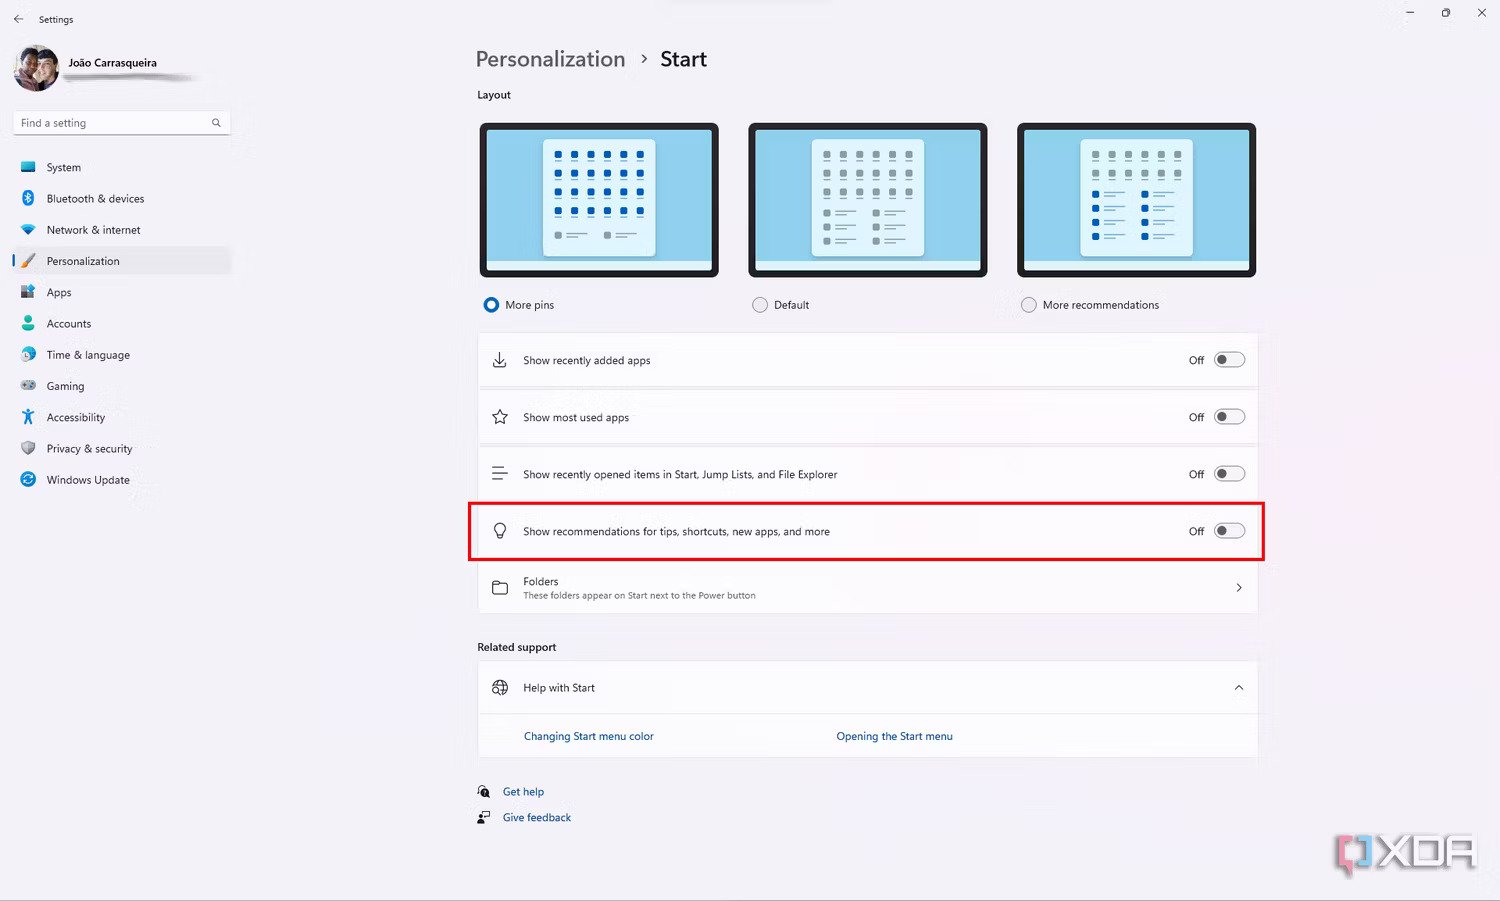
Task: Toggle recommendations for tips switch
Action: [x=1229, y=531]
